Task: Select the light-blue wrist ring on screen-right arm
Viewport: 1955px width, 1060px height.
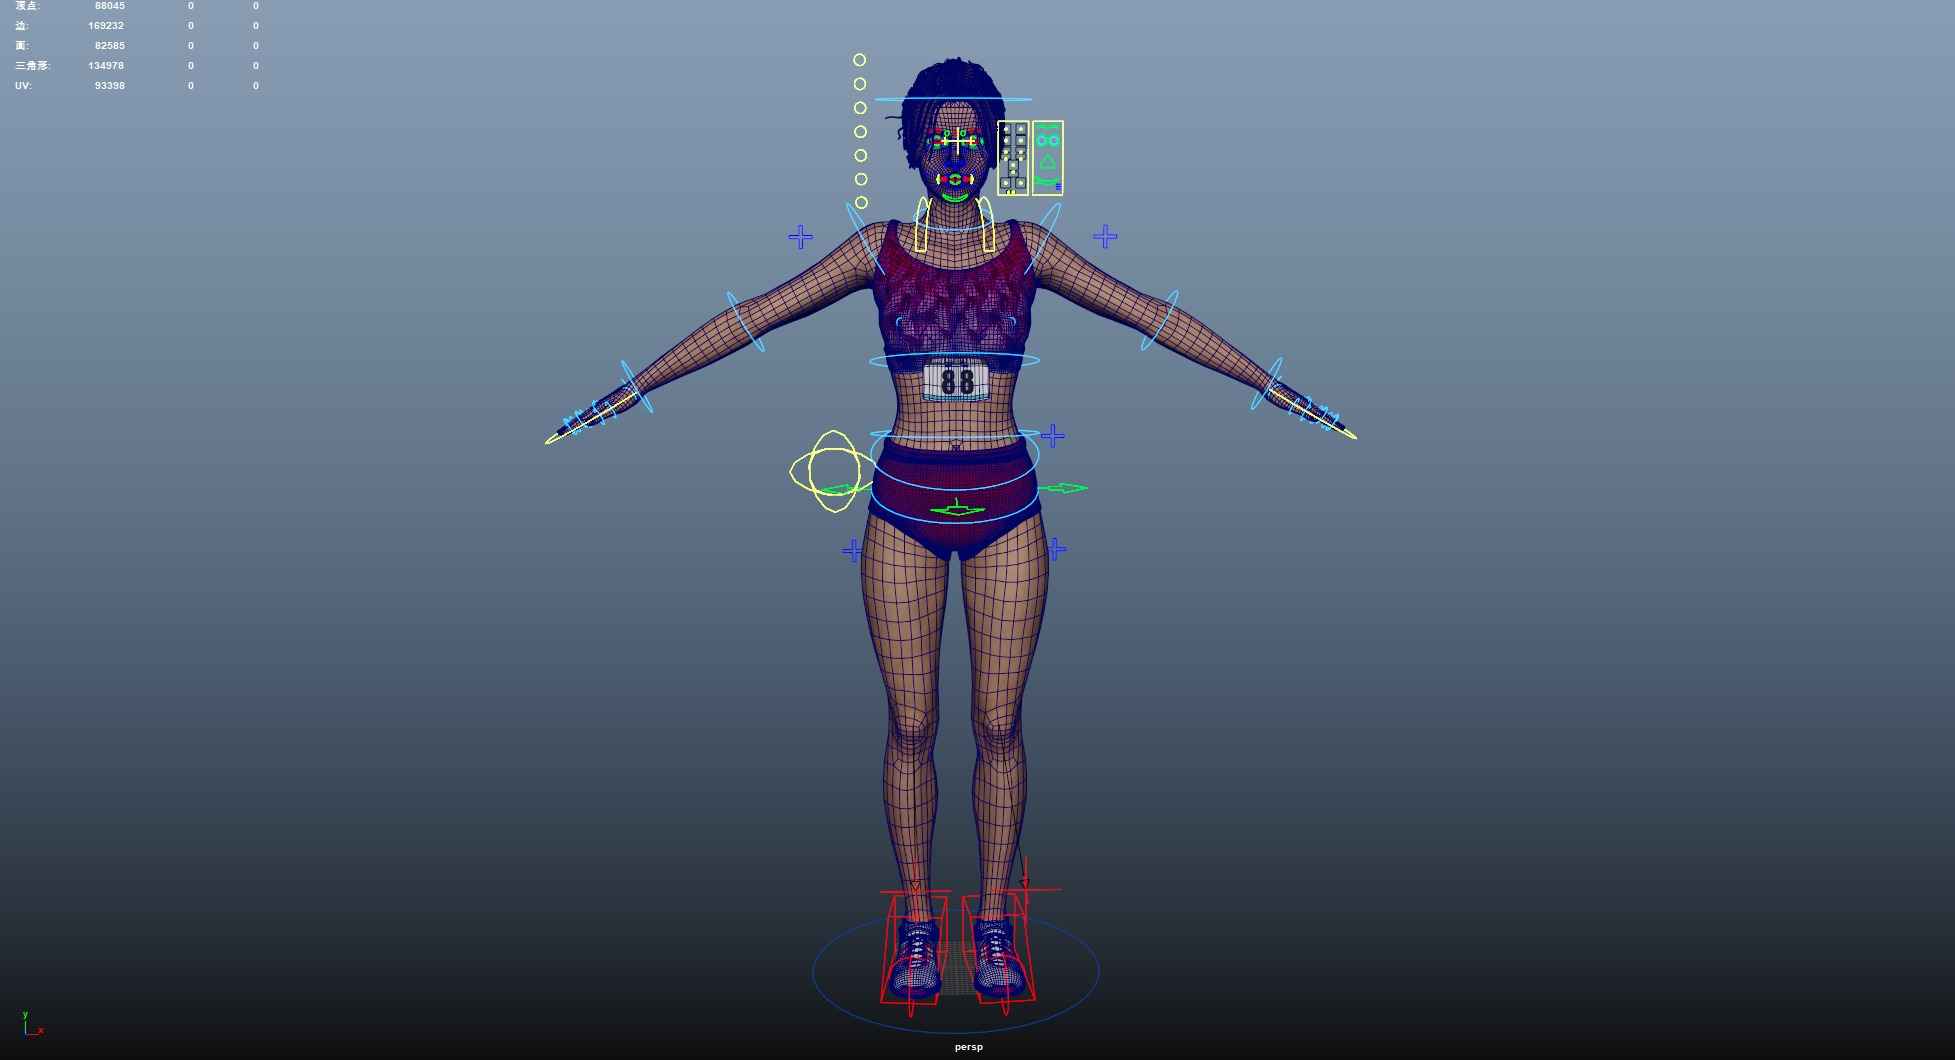Action: [x=1267, y=383]
